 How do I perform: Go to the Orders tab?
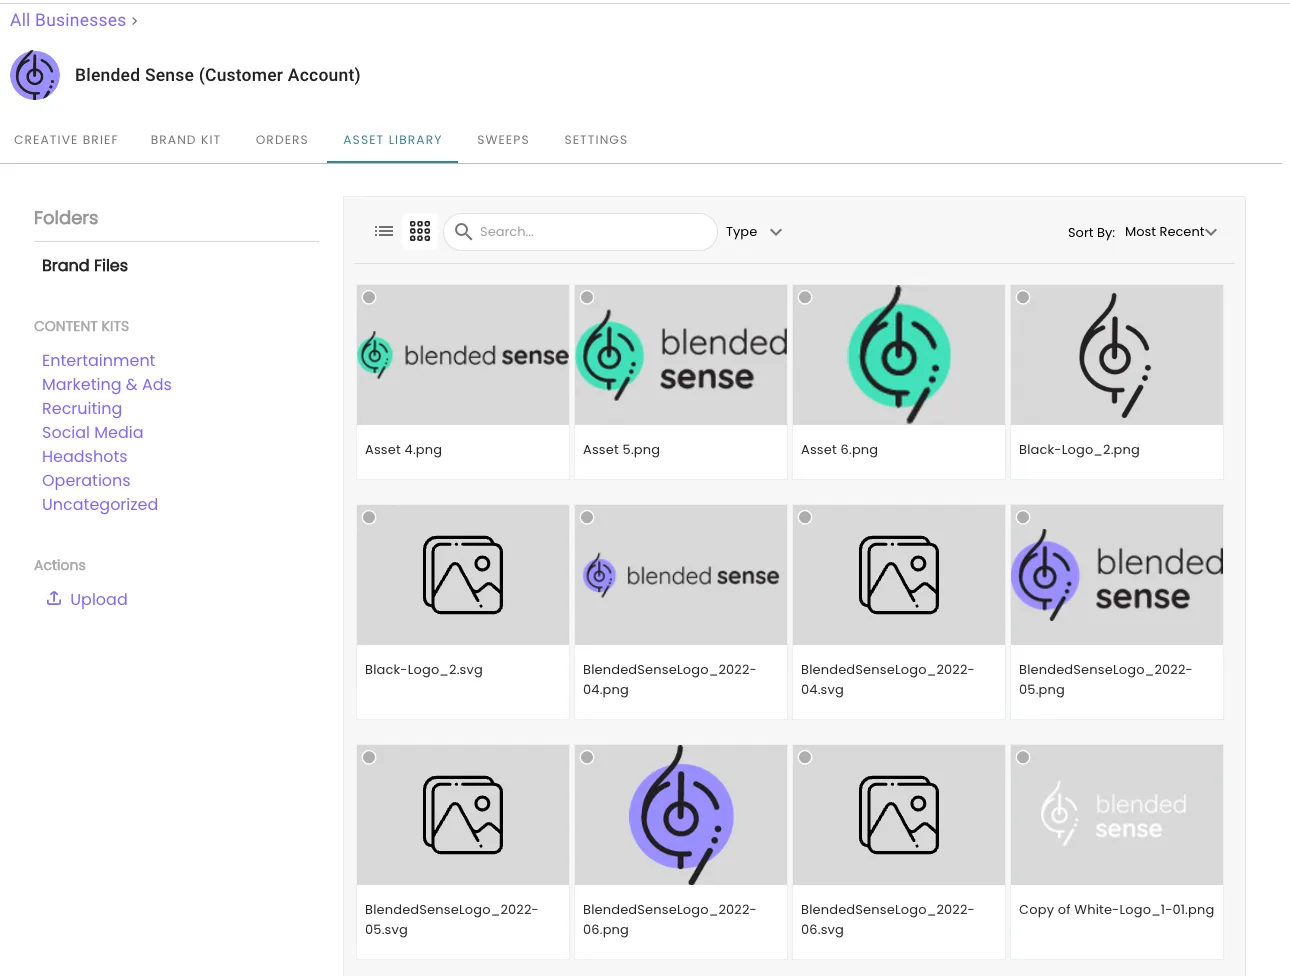click(x=282, y=140)
